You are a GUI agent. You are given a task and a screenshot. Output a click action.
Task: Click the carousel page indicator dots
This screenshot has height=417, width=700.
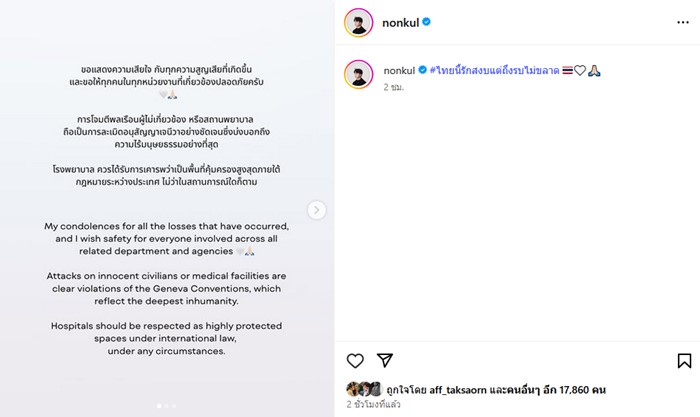167,406
